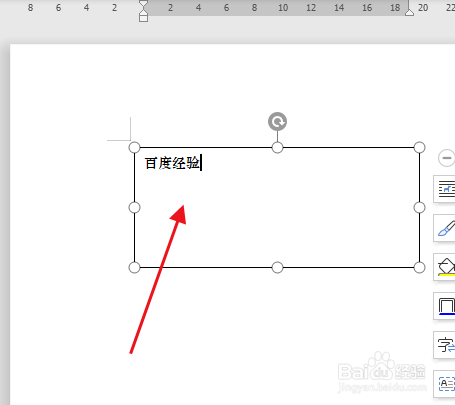Select the top-left resize handle of text box
The image size is (455, 405).
coord(134,147)
